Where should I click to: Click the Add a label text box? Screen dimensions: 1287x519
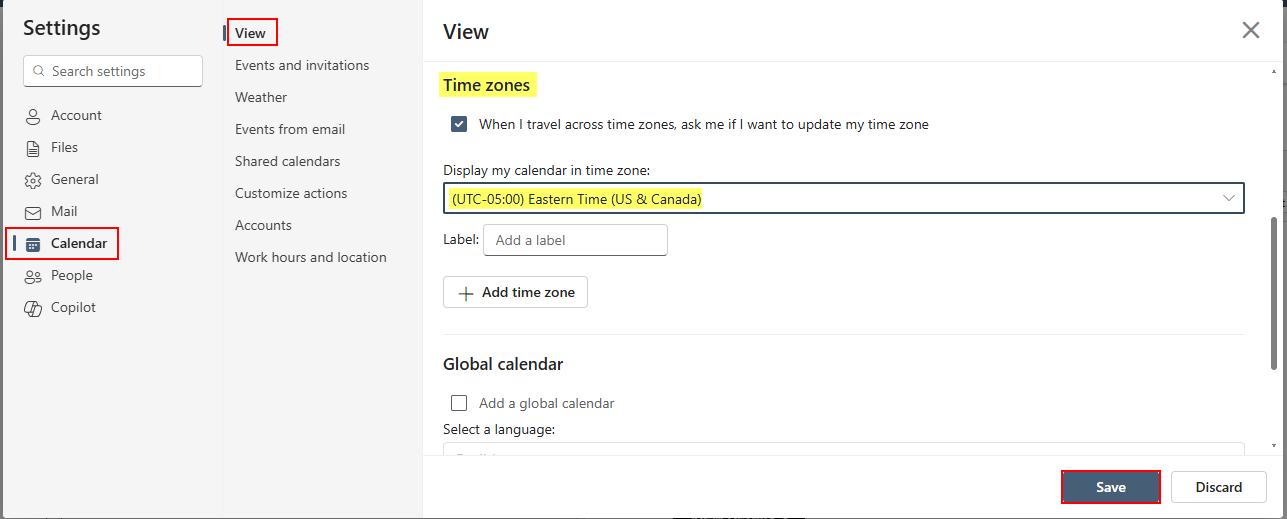coord(575,240)
